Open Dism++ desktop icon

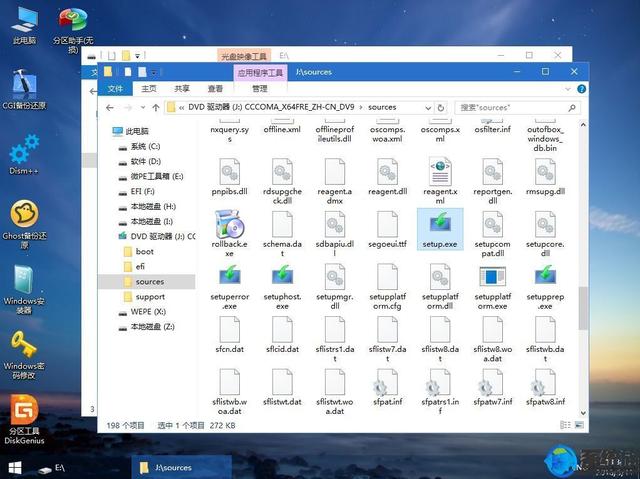[24, 155]
